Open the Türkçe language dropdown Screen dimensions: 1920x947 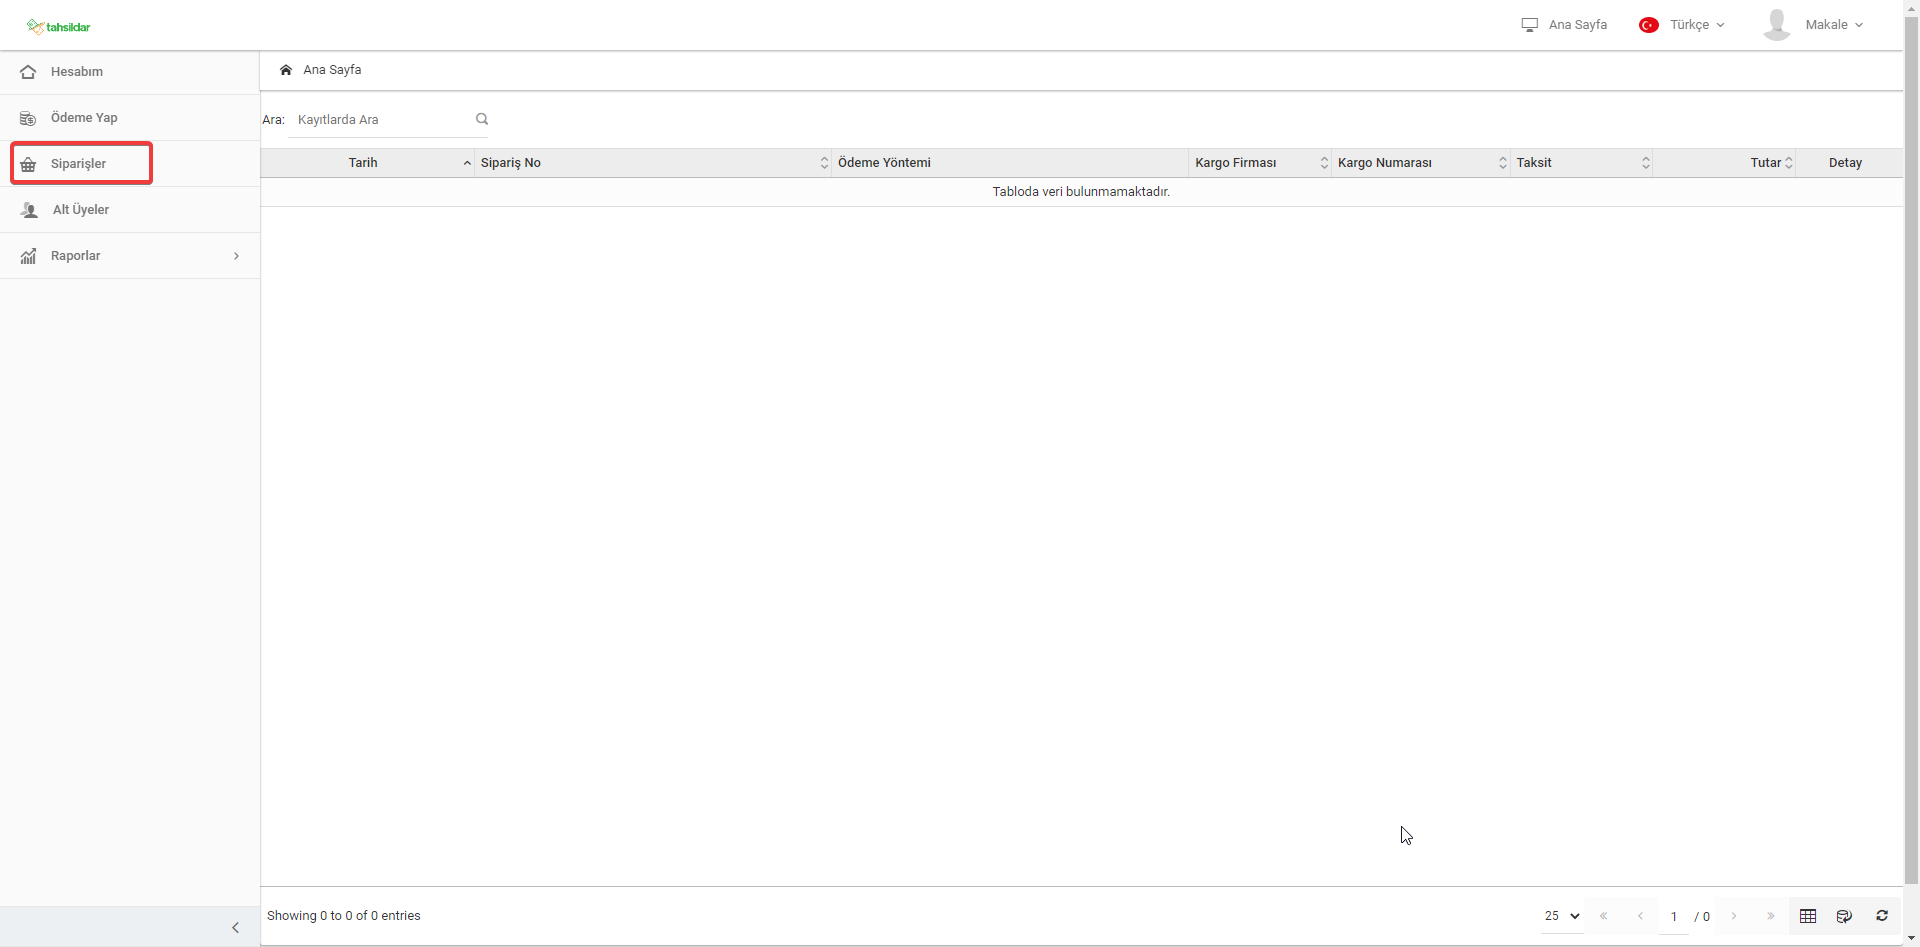(1697, 25)
